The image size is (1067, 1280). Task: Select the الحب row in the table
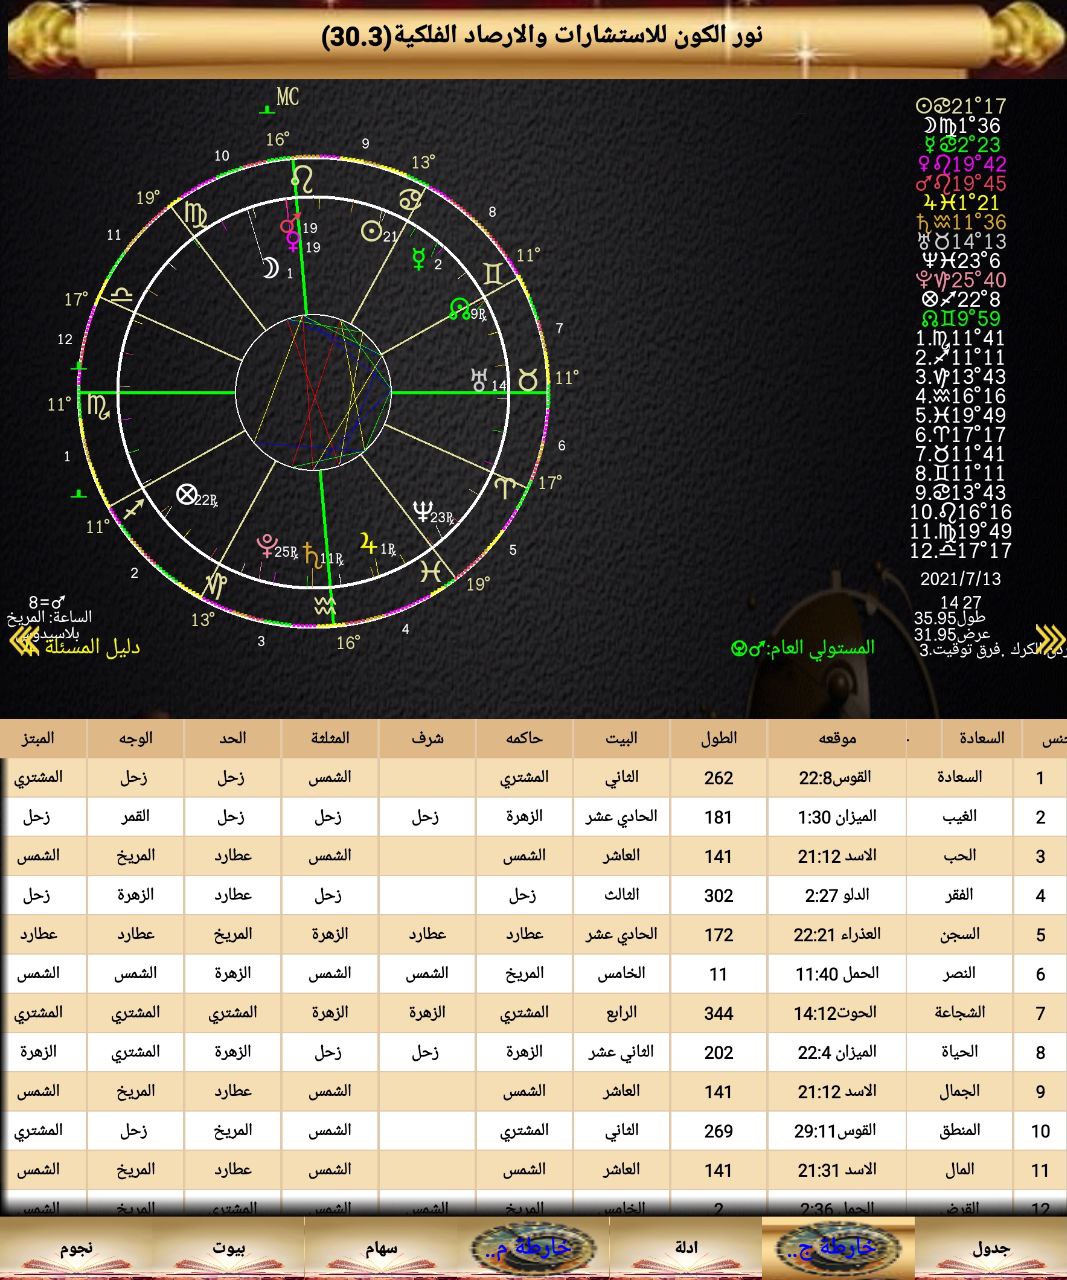point(533,856)
